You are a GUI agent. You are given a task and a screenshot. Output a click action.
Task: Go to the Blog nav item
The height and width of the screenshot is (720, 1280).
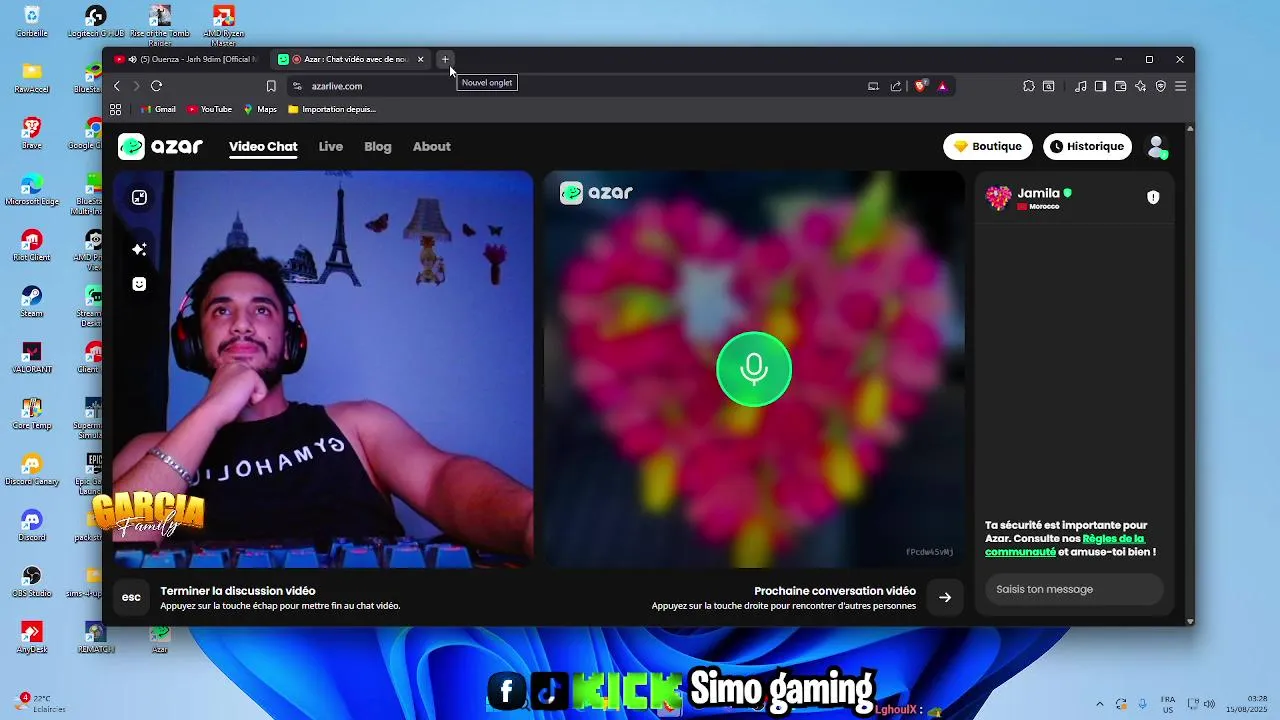378,146
